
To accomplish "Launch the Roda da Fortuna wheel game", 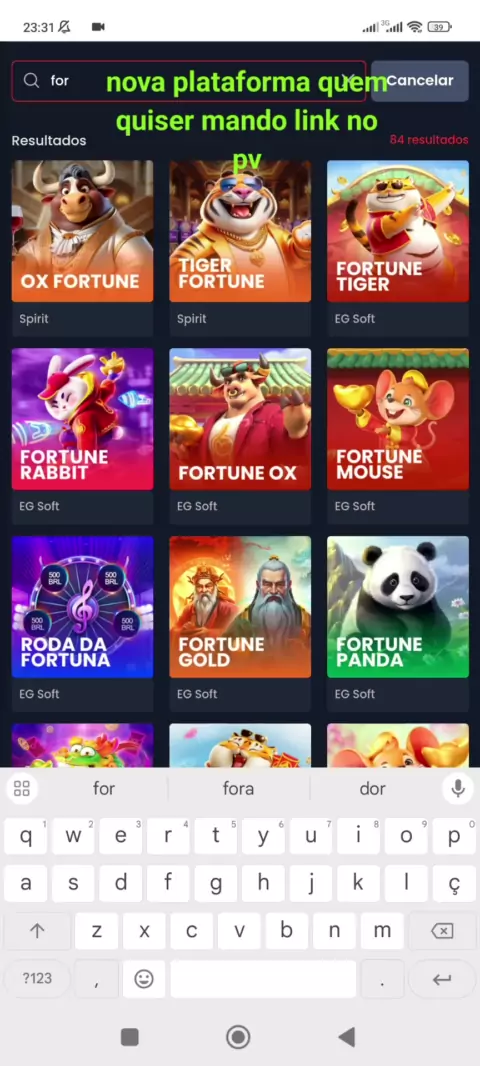I will tap(82, 607).
